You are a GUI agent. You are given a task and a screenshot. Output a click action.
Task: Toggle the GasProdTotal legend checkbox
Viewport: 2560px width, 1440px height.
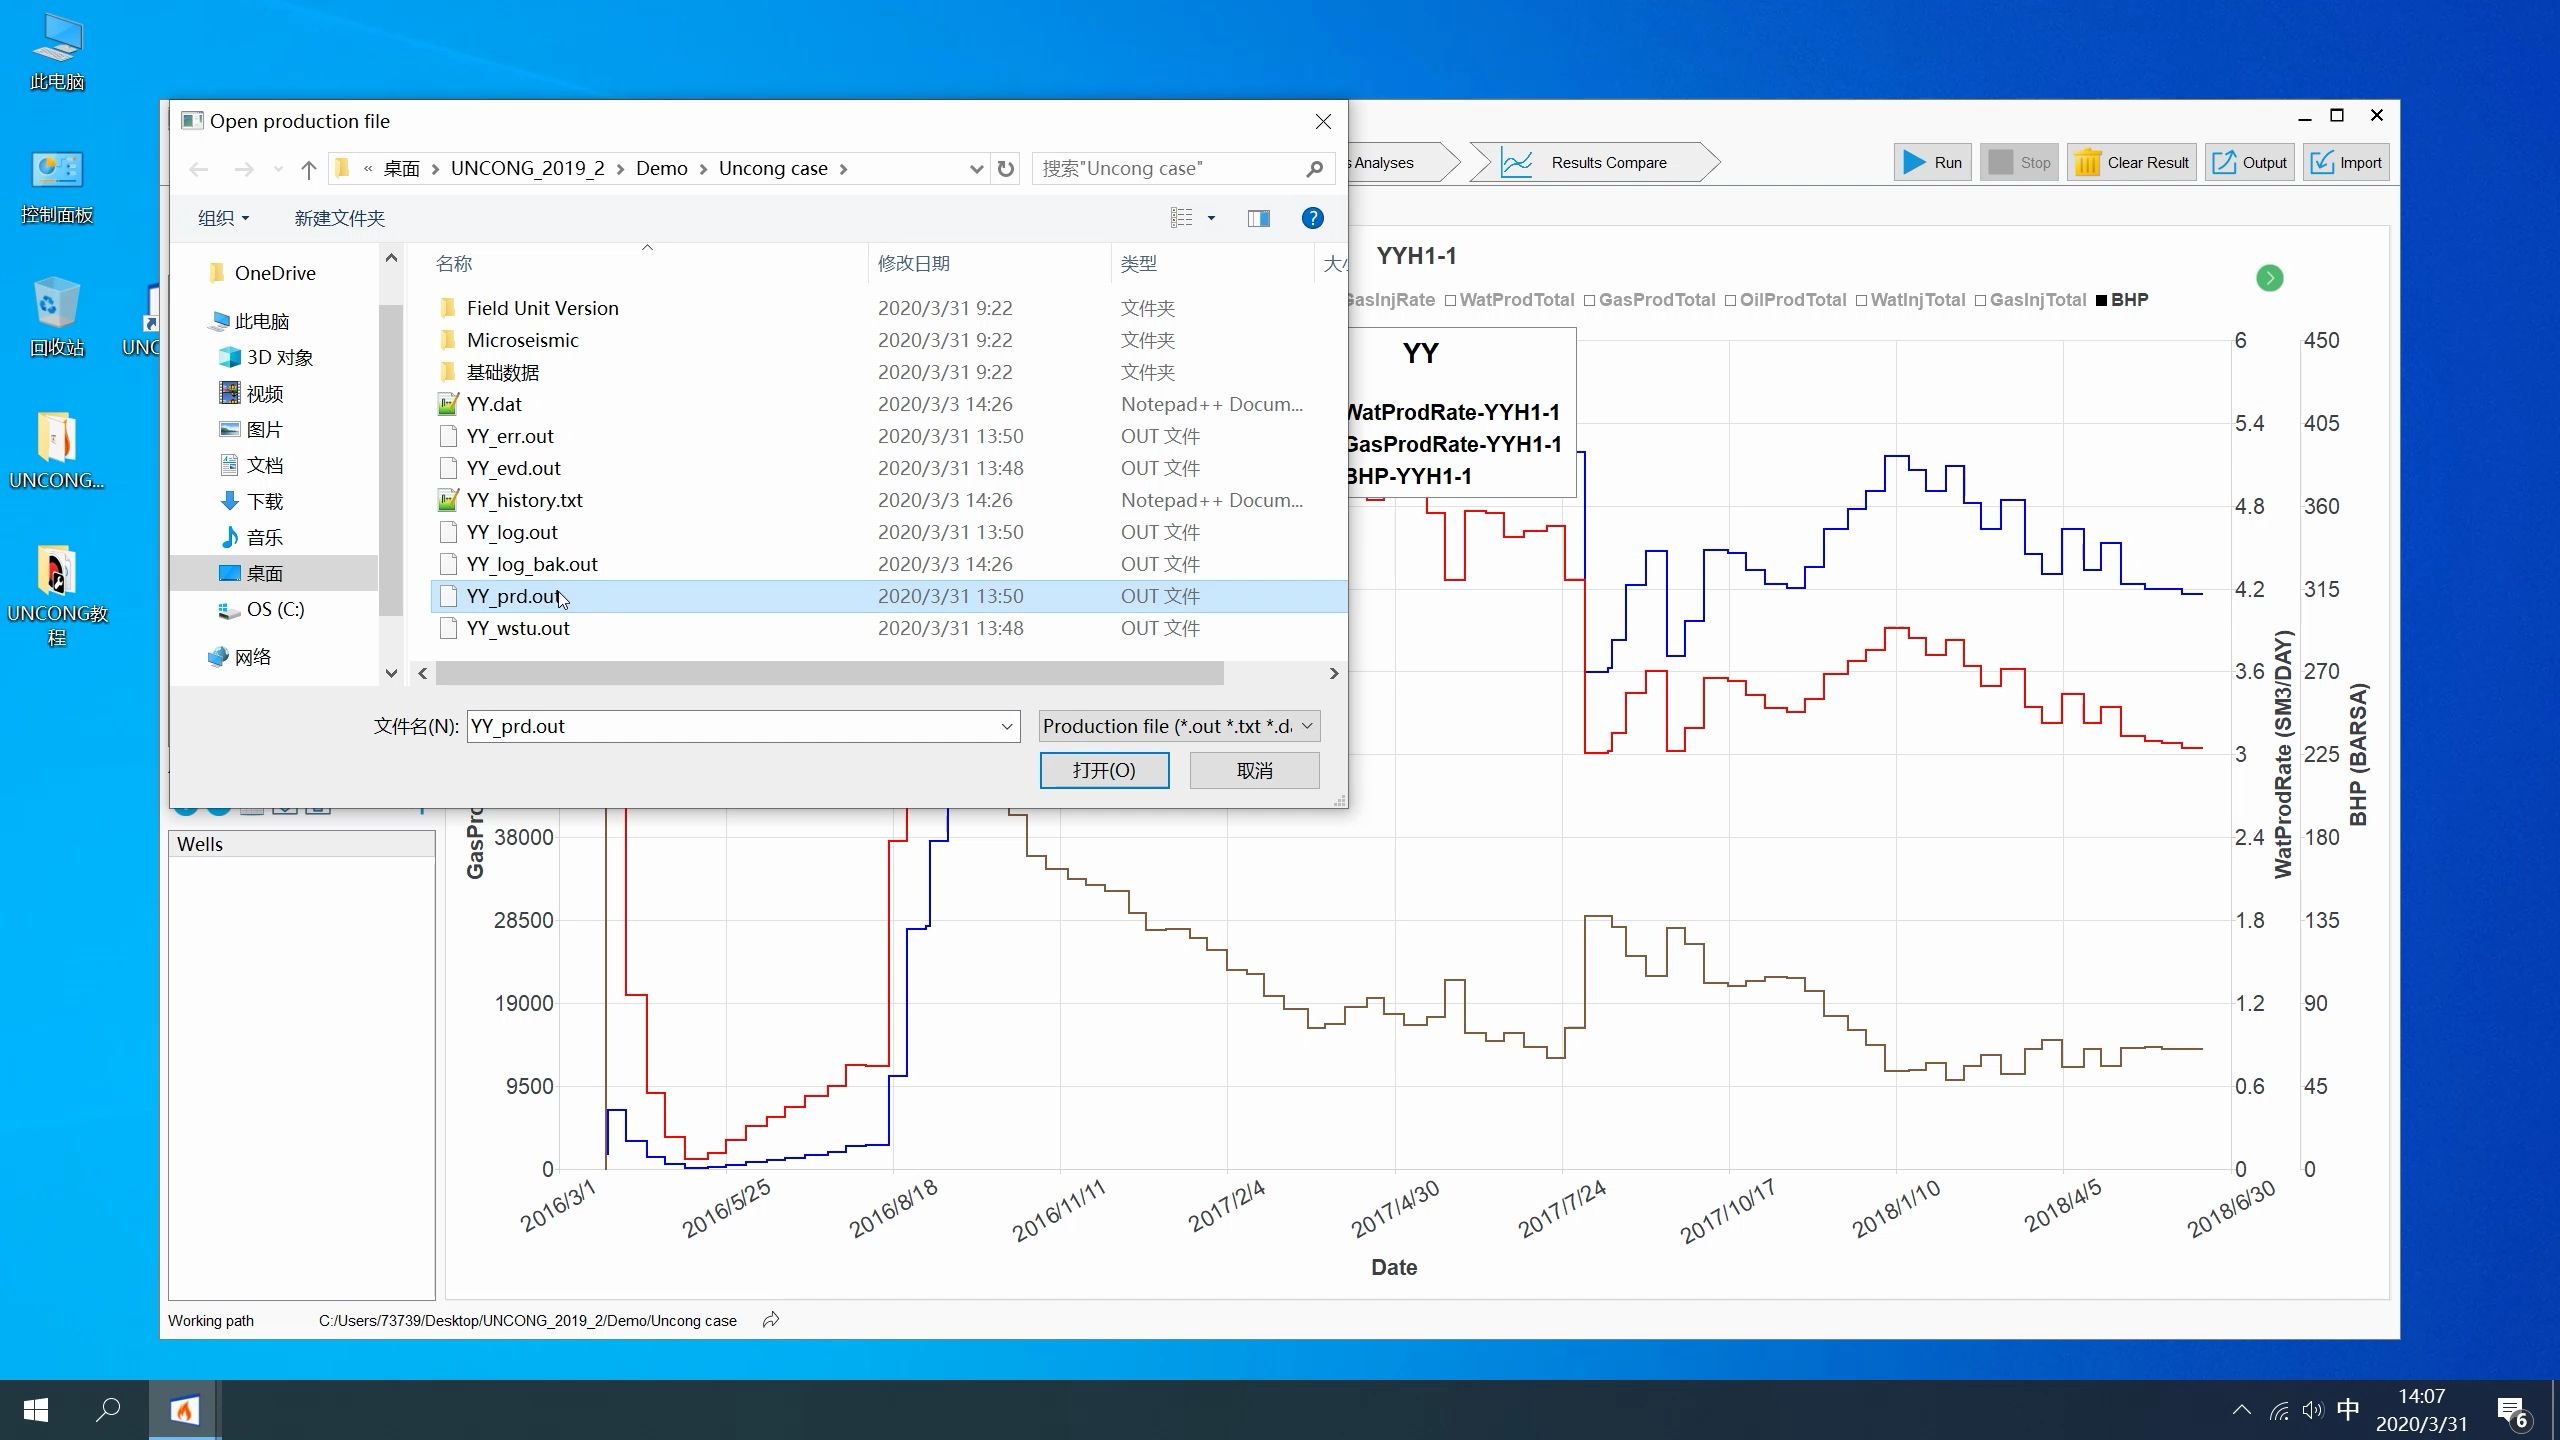click(x=1589, y=300)
